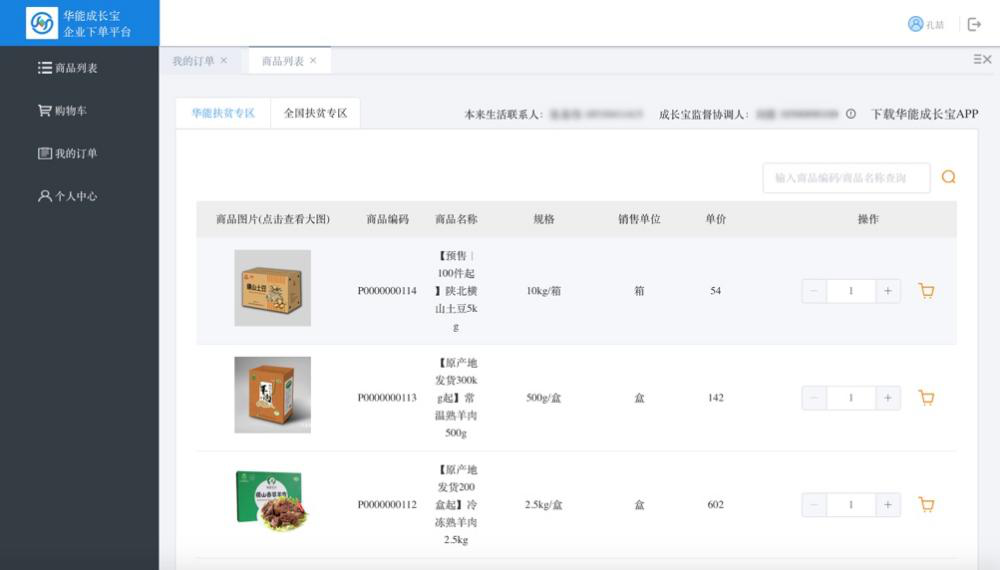Screen dimensions: 1000x570
Task: Open 购物车 in the sidebar
Action: [62, 110]
